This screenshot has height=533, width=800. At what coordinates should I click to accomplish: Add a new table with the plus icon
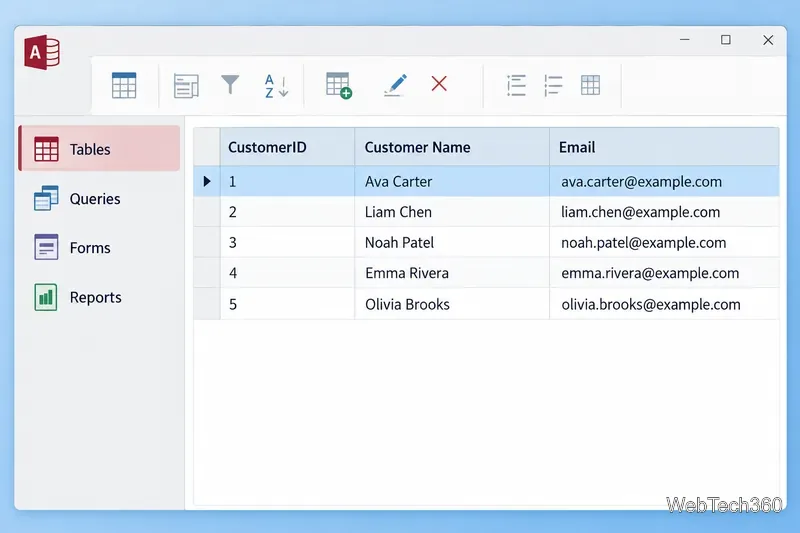click(339, 85)
